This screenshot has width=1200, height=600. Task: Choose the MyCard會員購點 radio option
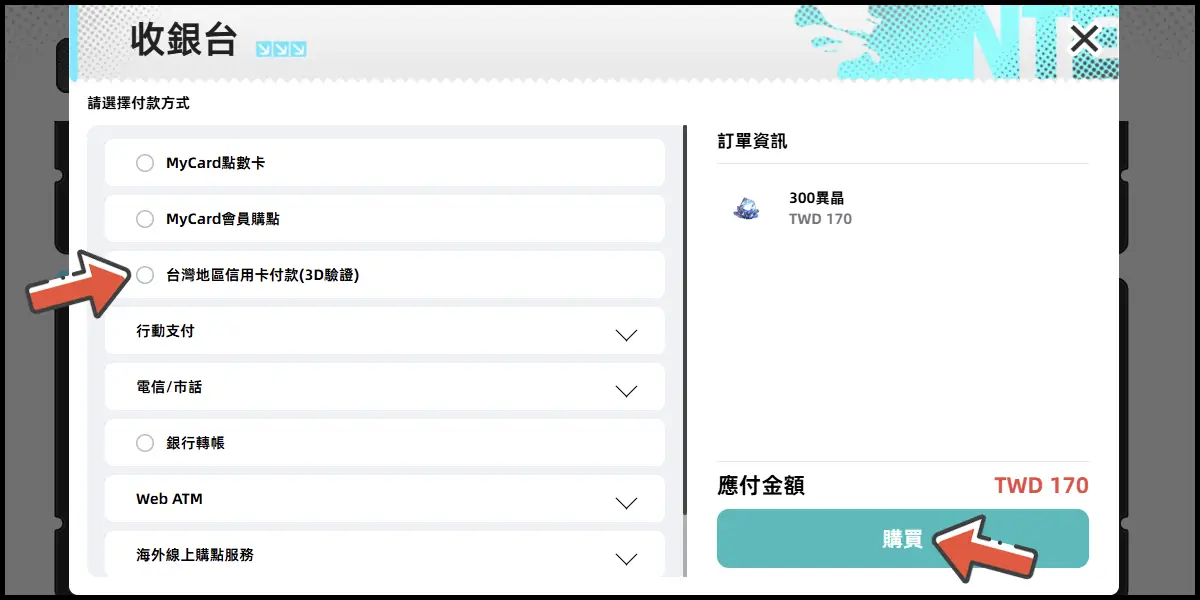click(145, 219)
